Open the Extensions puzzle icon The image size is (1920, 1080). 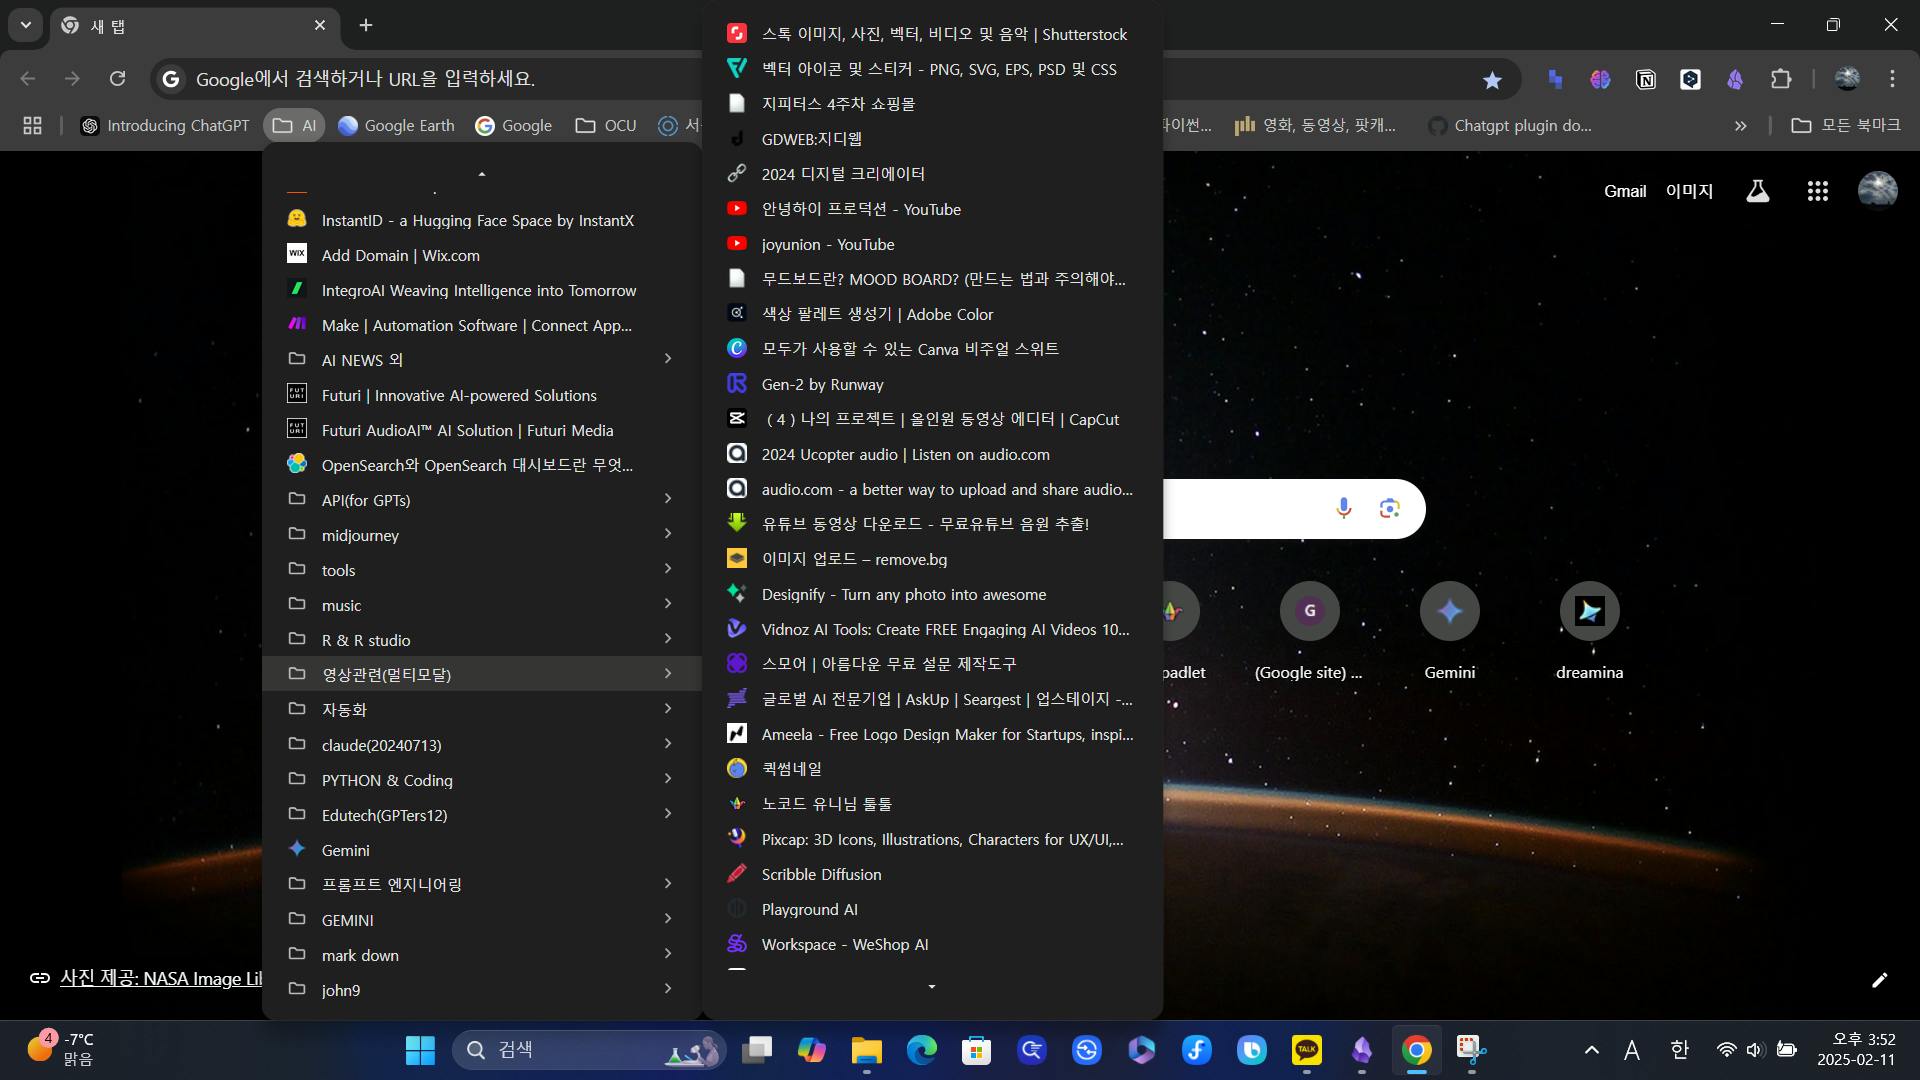point(1781,79)
